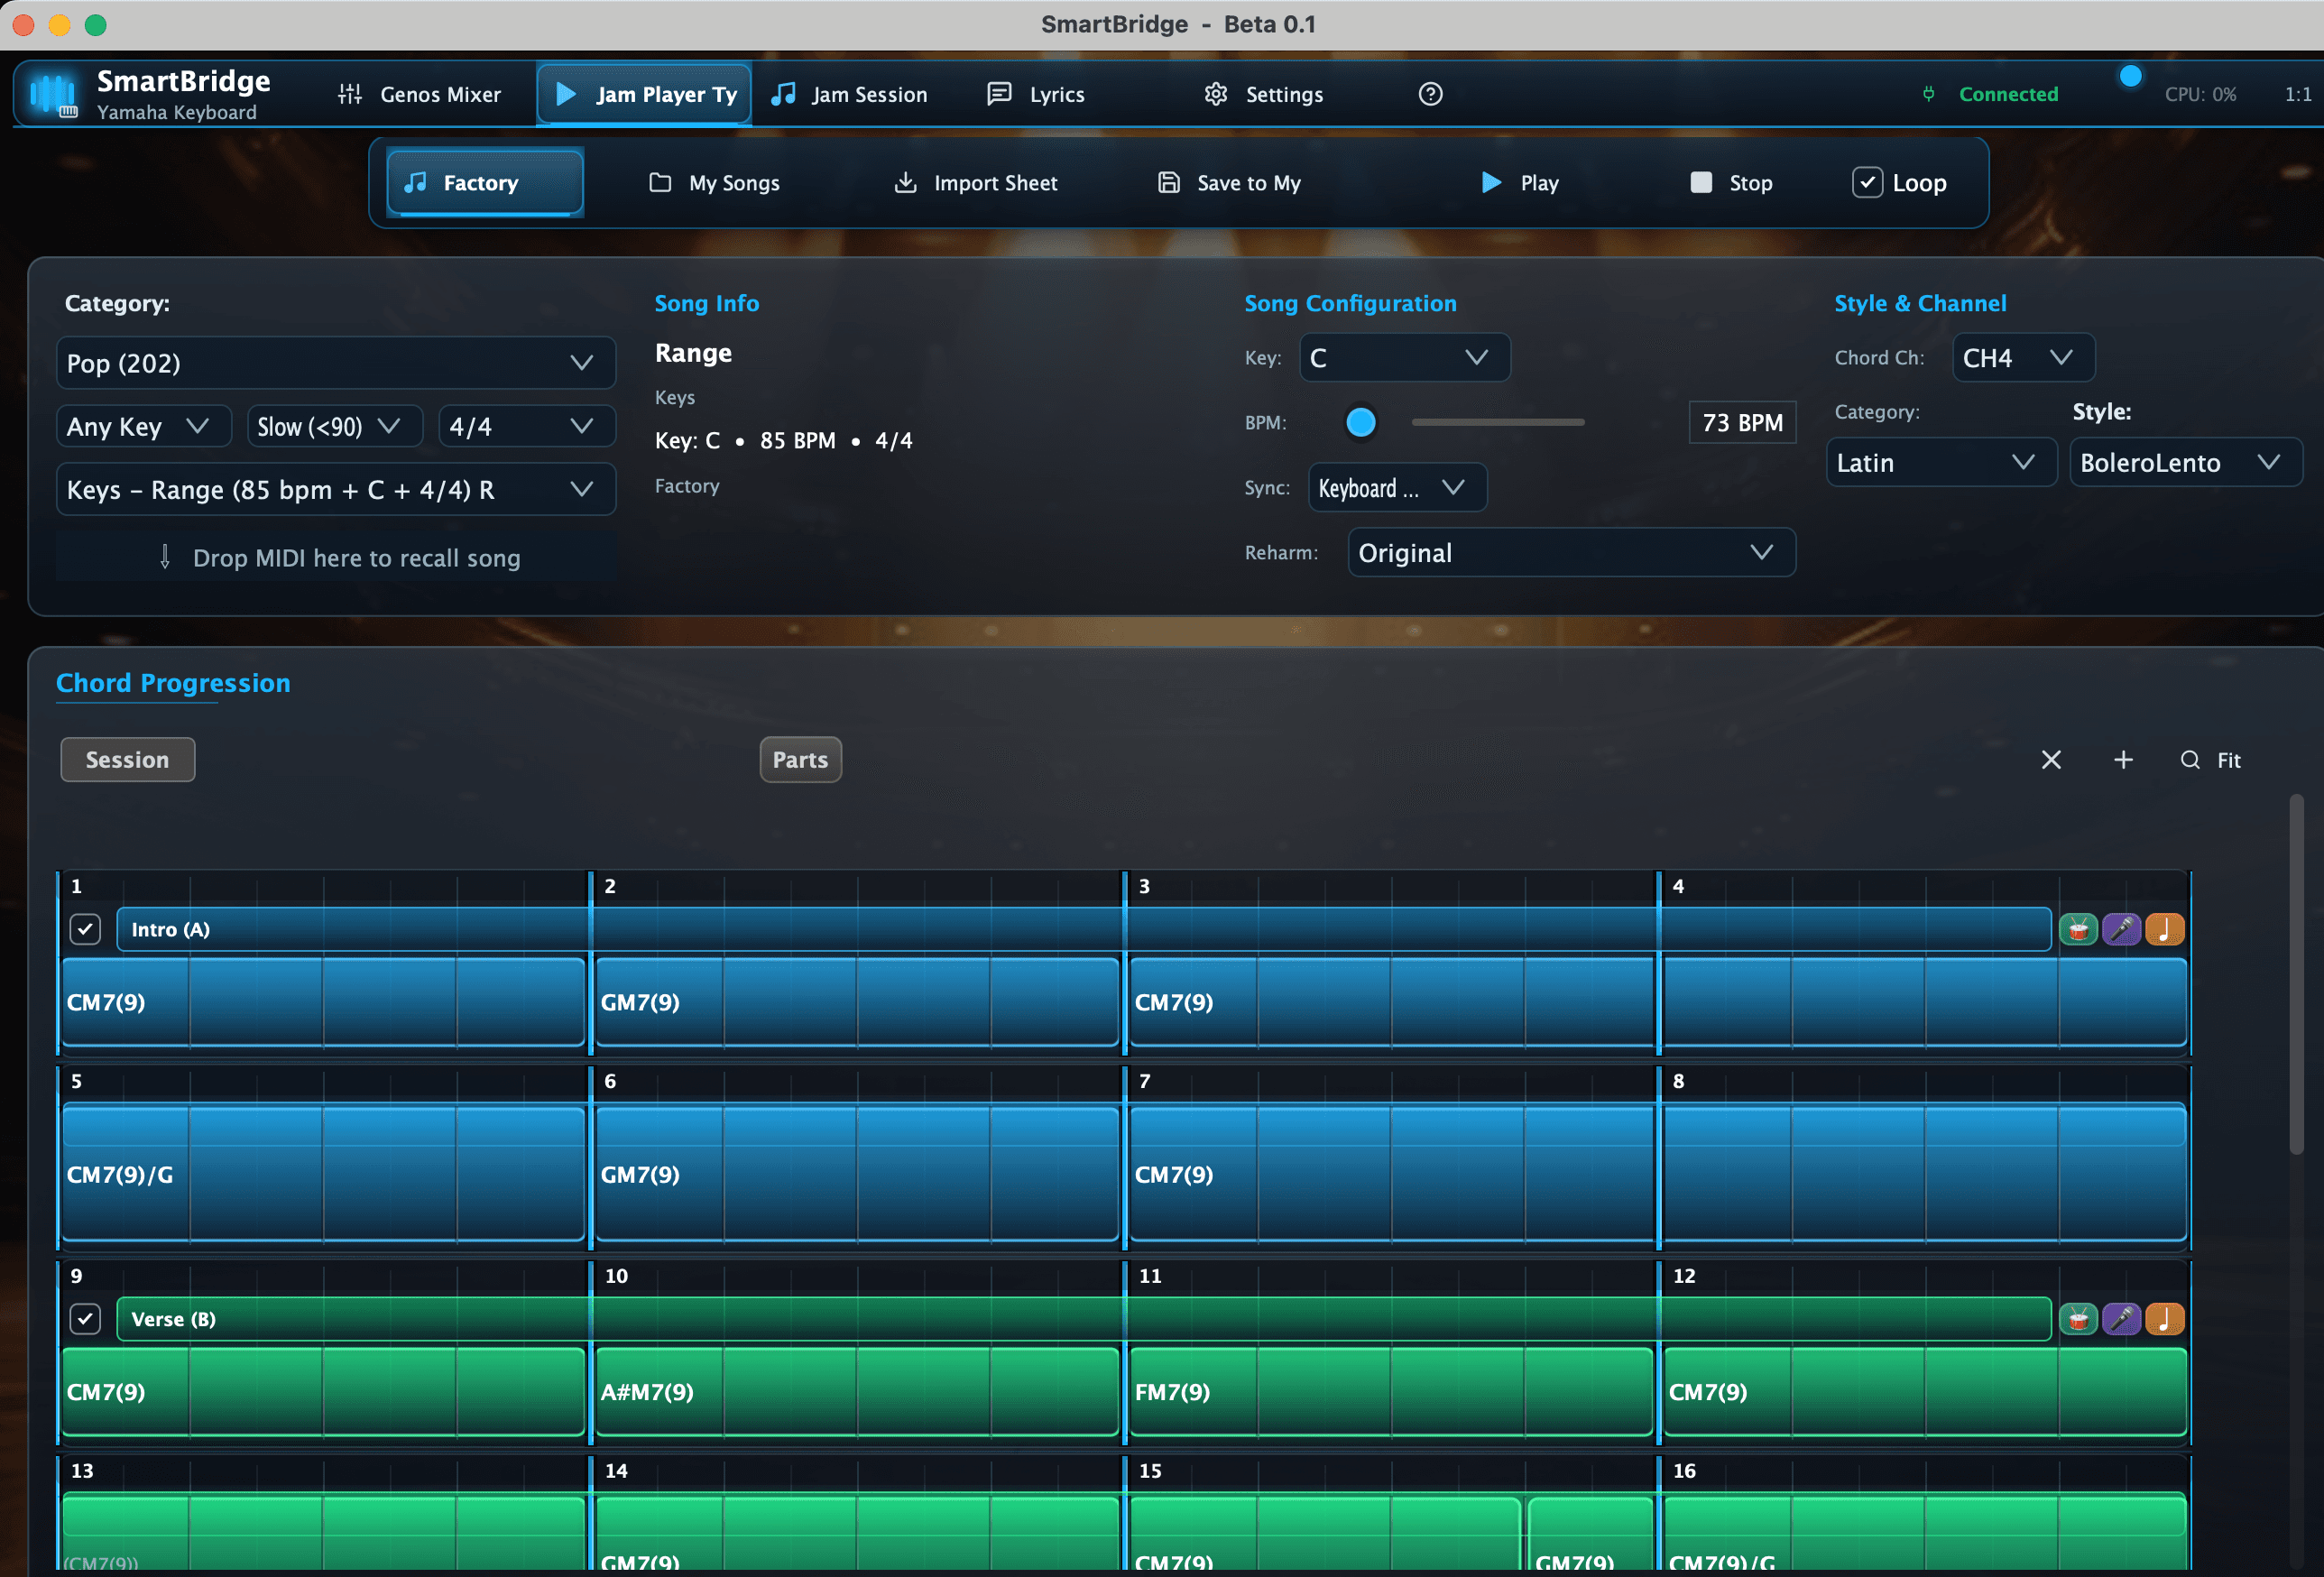
Task: Open the Latin style category dropdown
Action: (1941, 463)
